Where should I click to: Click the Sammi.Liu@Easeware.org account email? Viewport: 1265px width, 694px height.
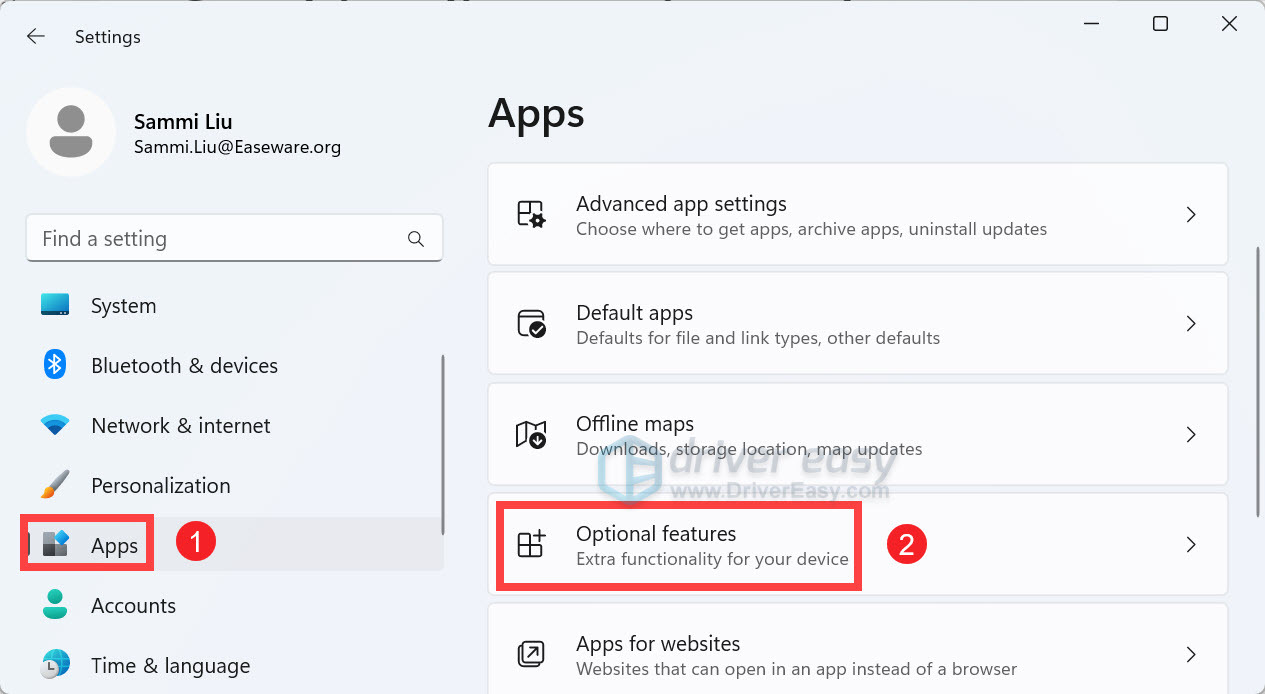pyautogui.click(x=237, y=147)
